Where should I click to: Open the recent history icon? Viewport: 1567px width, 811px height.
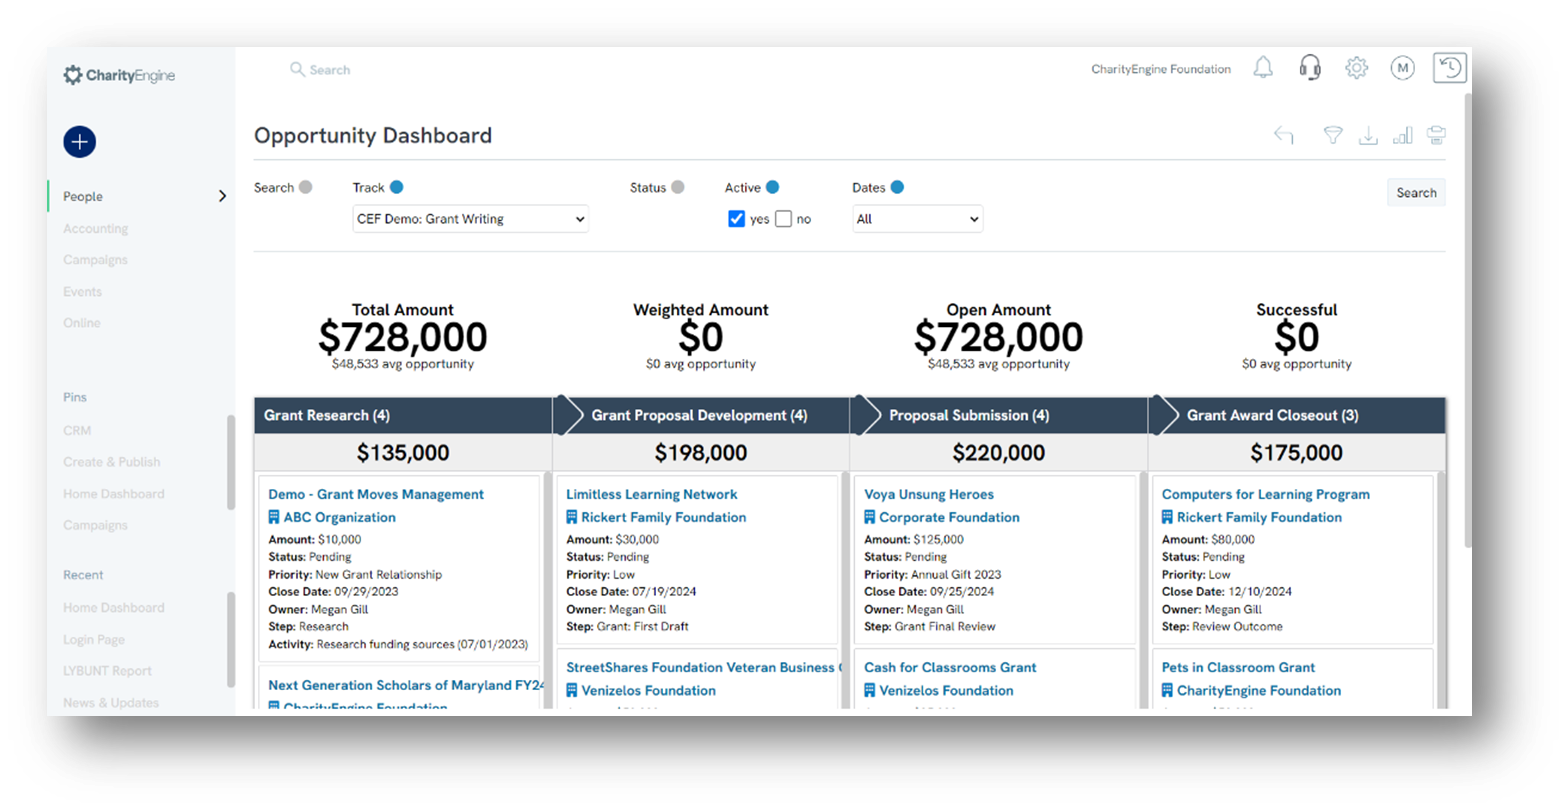tap(1449, 68)
